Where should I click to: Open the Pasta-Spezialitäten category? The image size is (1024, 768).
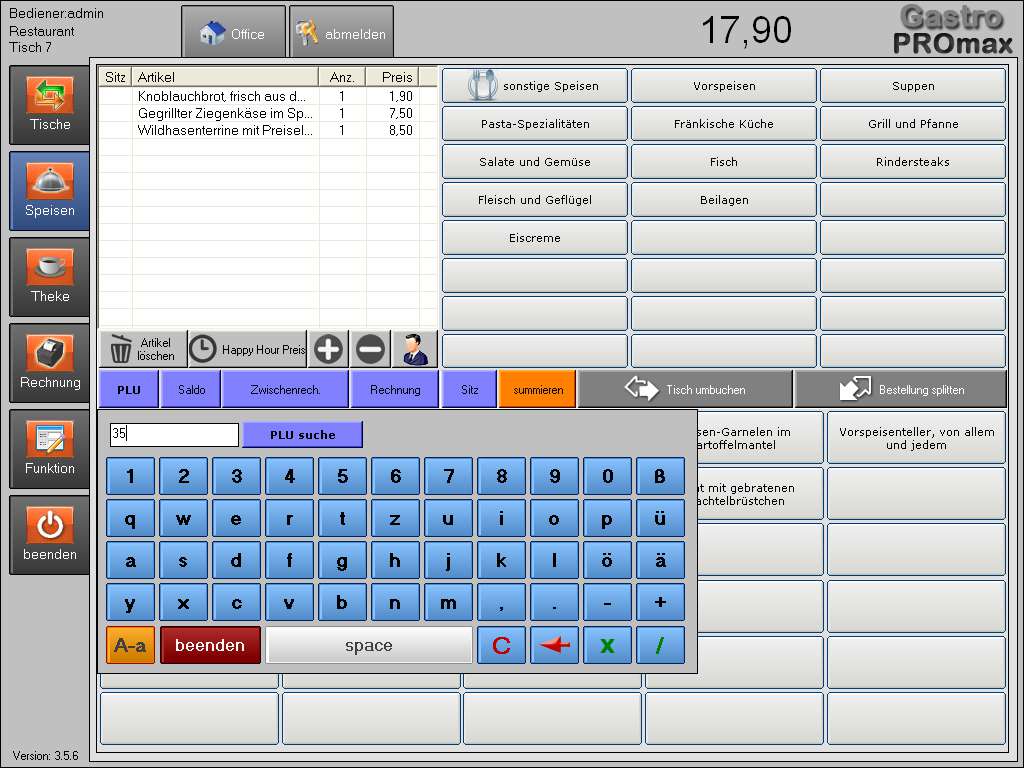pos(535,123)
